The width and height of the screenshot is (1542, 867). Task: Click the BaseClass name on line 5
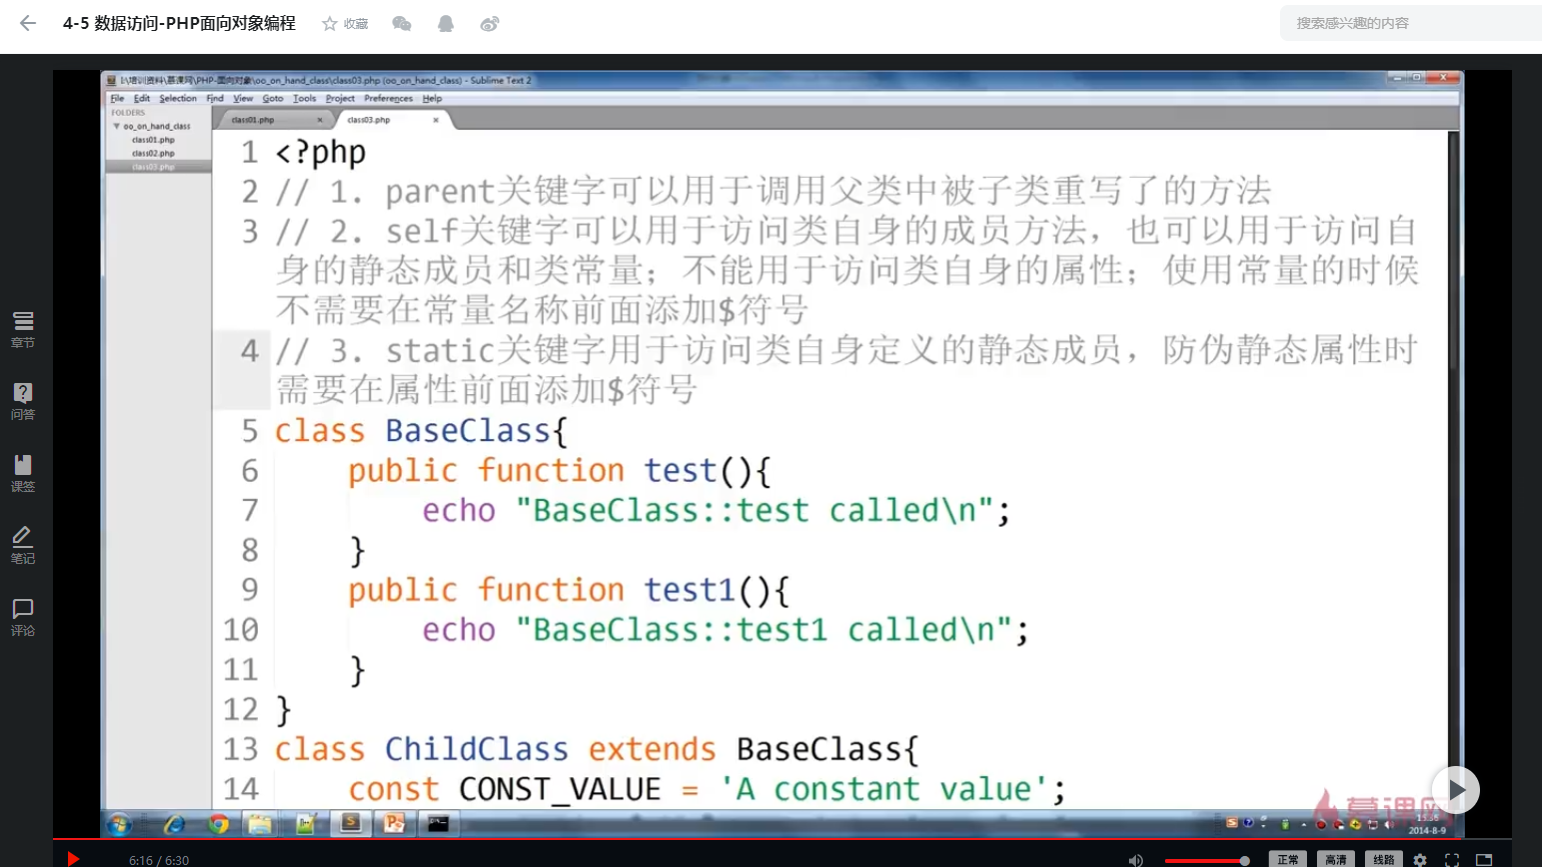click(468, 431)
